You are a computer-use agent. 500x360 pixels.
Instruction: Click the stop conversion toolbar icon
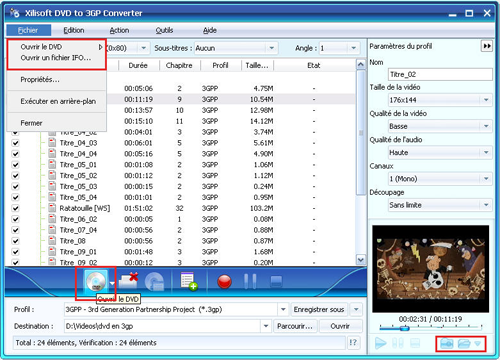pos(276,282)
